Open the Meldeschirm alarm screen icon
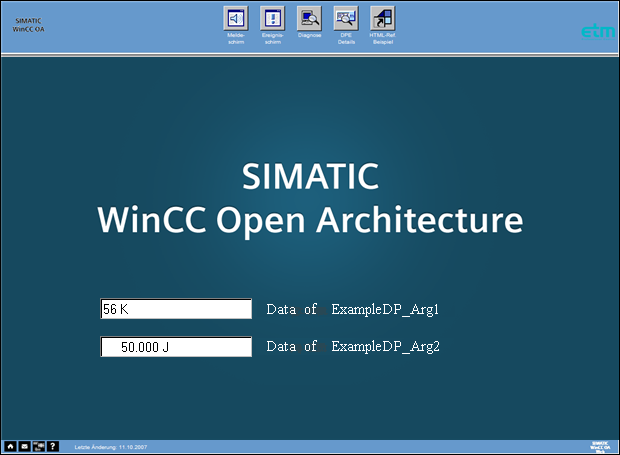Viewport: 620px width, 455px height. point(236,18)
